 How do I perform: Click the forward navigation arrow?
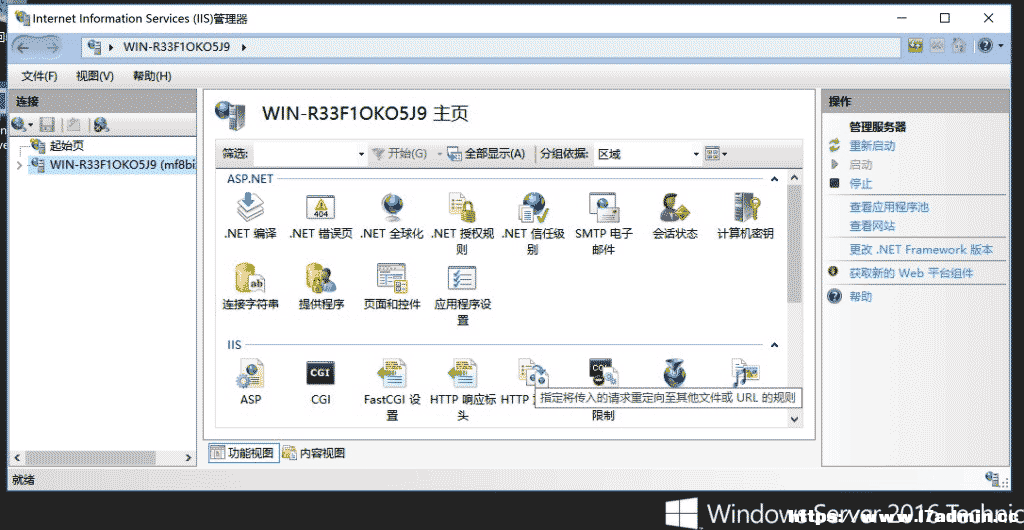[x=51, y=46]
